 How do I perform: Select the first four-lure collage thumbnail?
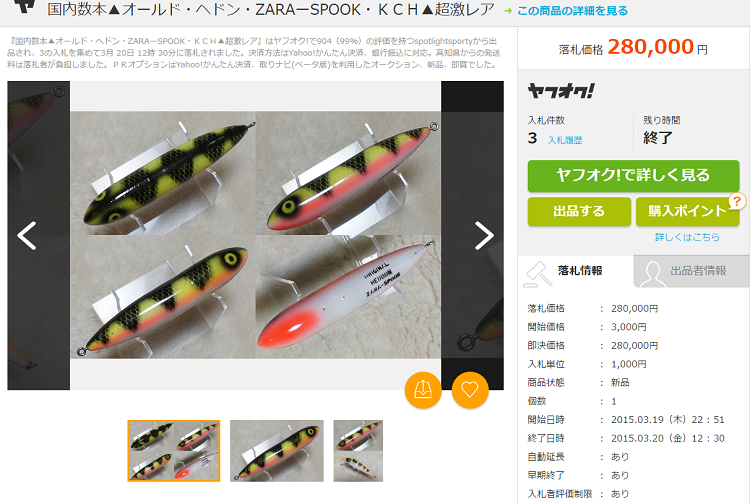coord(174,450)
